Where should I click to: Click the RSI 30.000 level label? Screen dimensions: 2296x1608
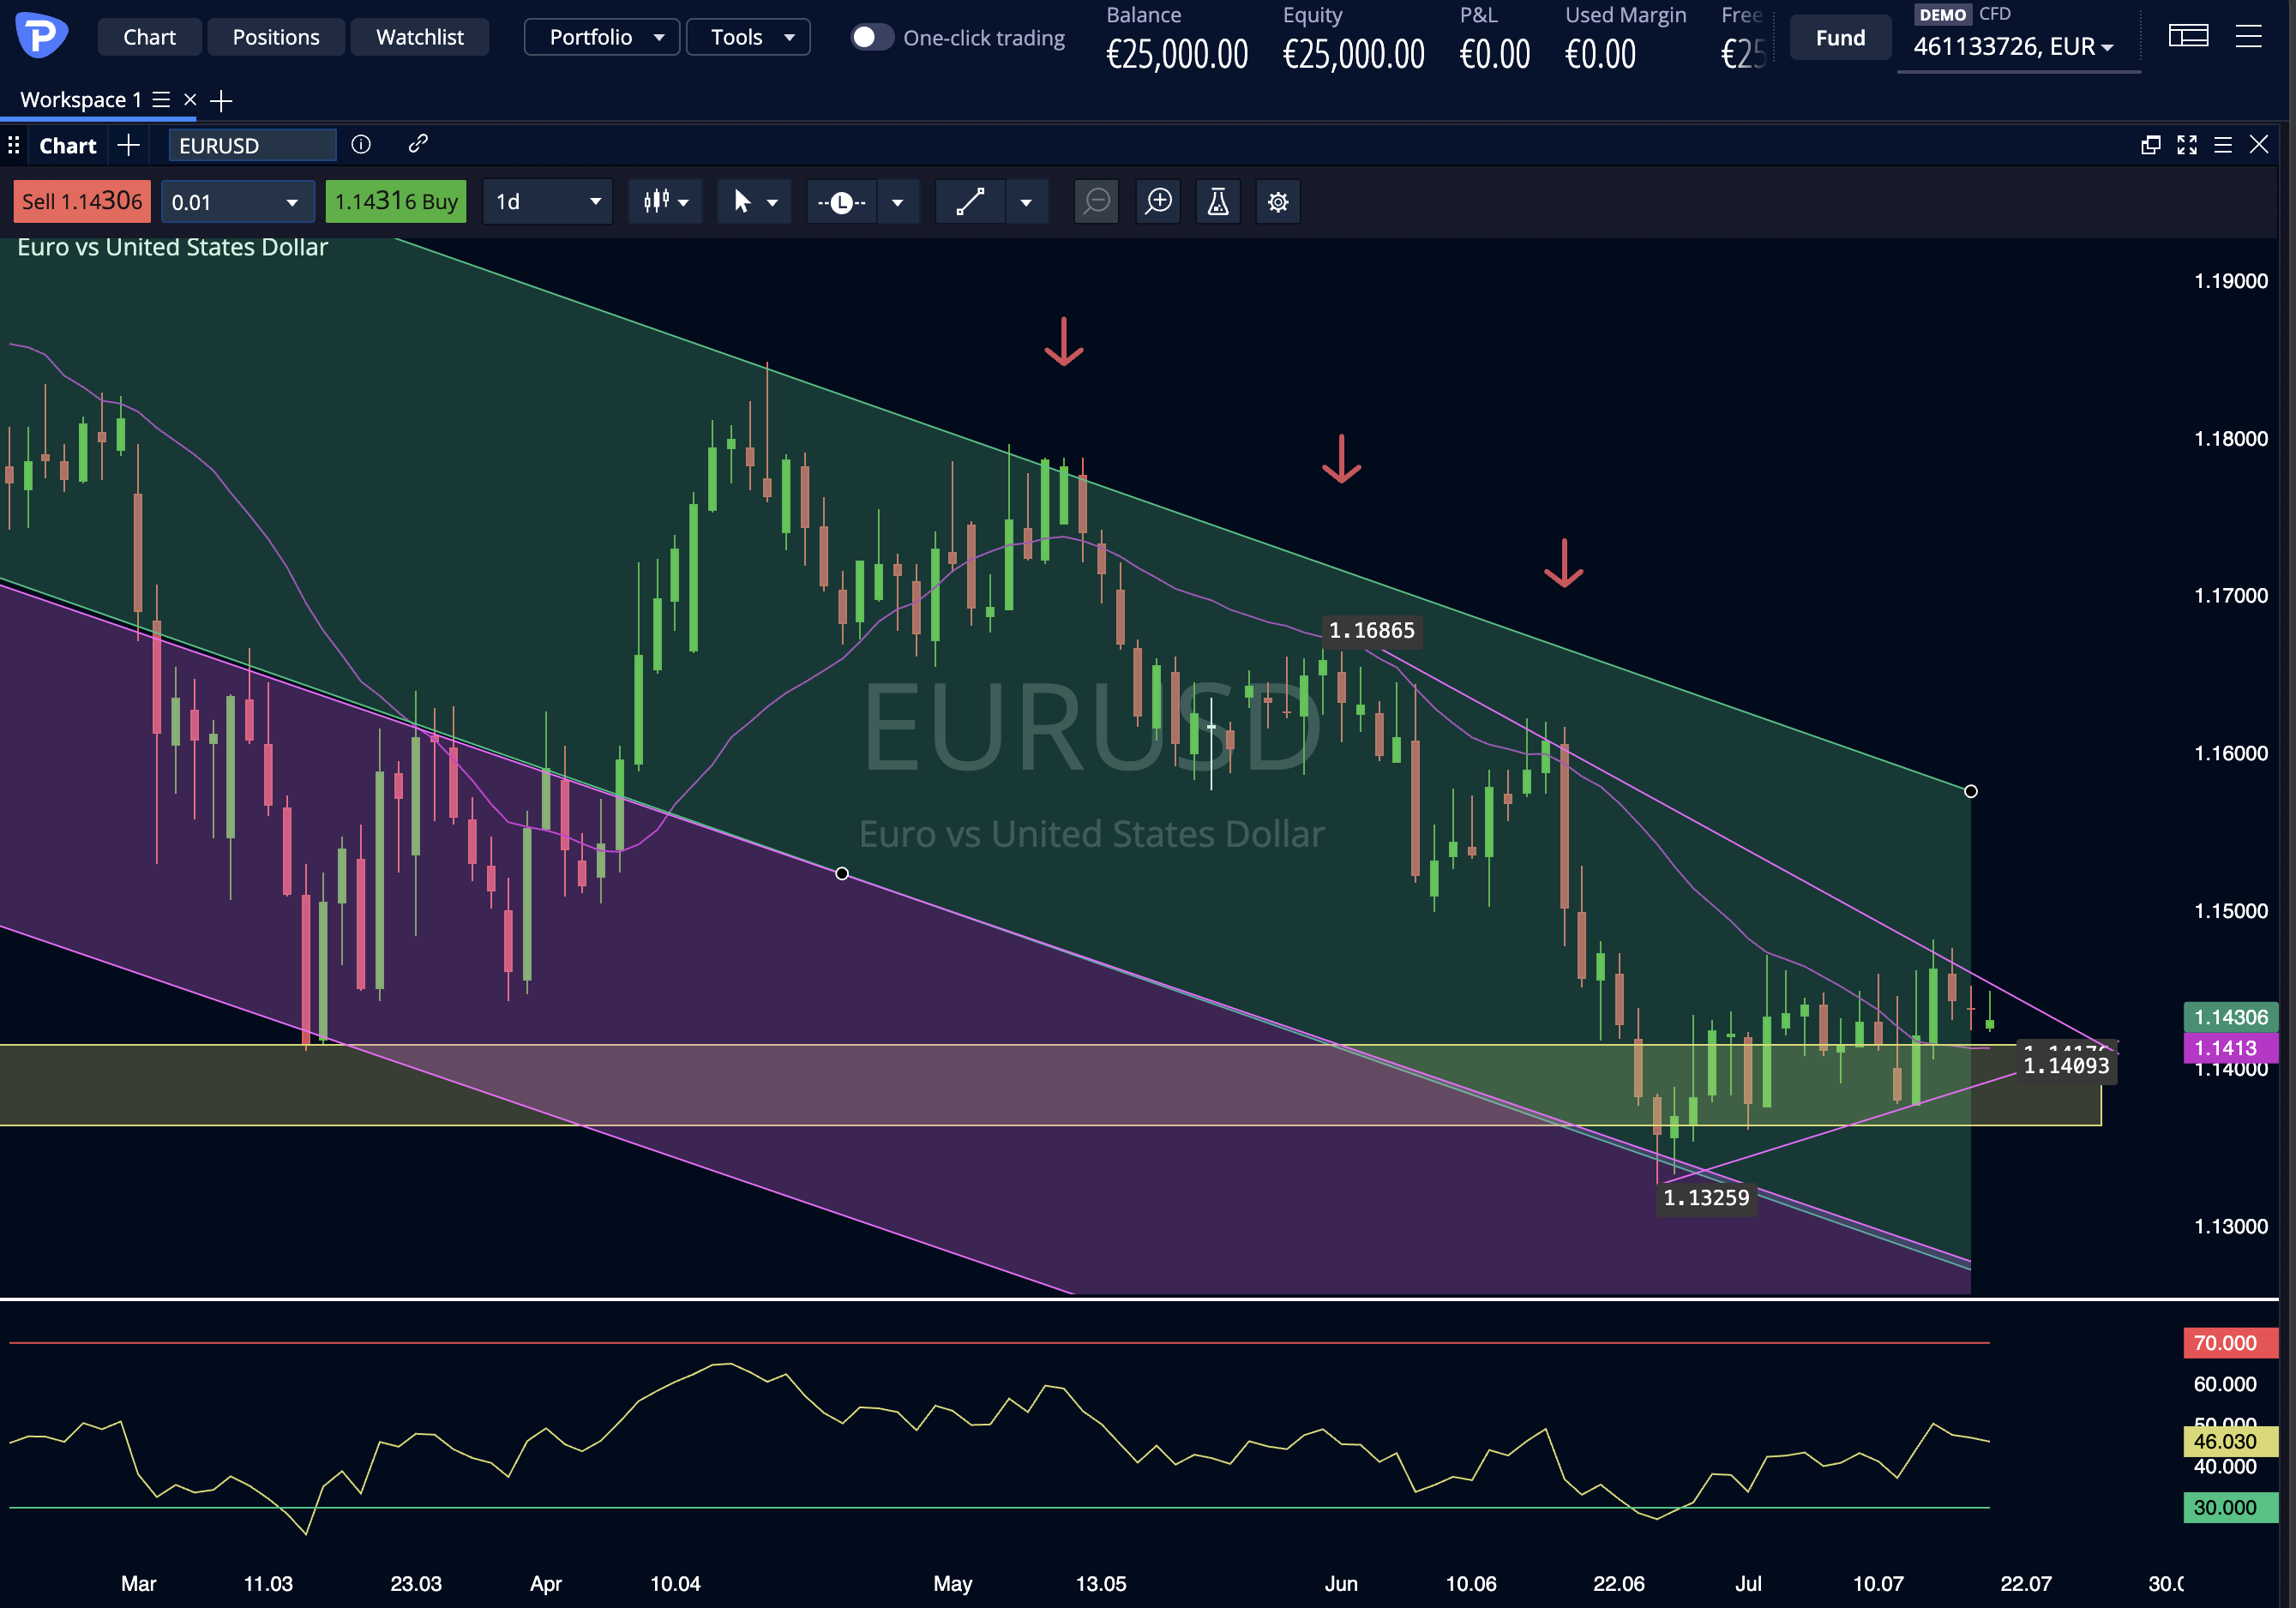(2231, 1507)
